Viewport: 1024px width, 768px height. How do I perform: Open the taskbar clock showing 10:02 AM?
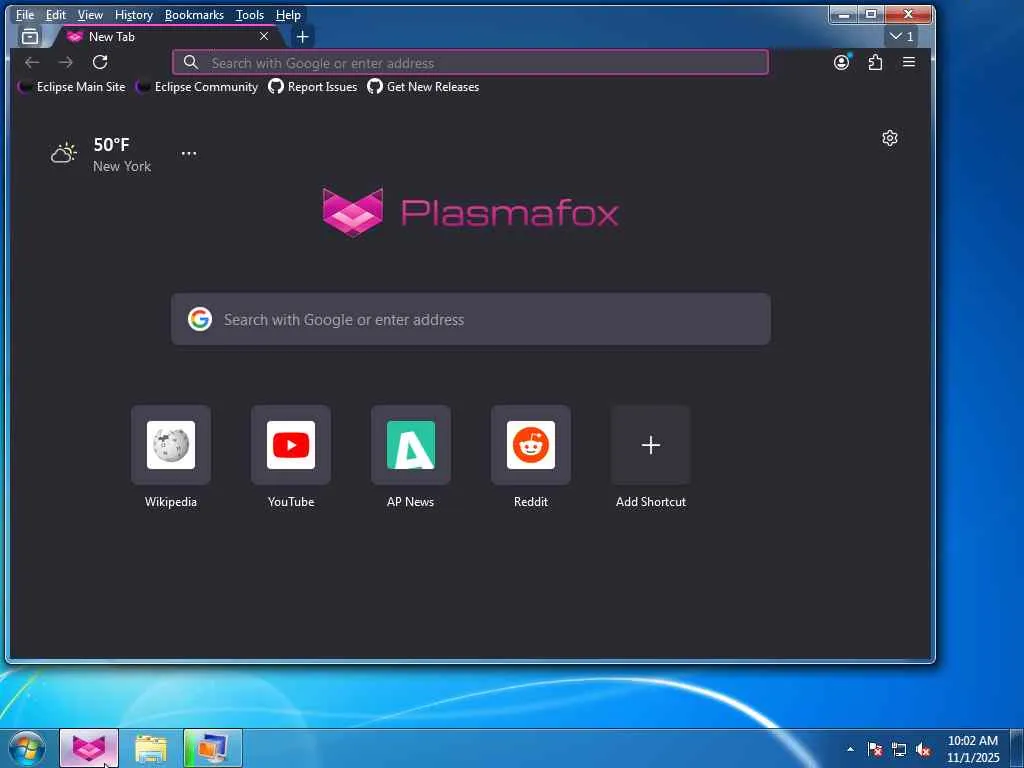tap(973, 749)
